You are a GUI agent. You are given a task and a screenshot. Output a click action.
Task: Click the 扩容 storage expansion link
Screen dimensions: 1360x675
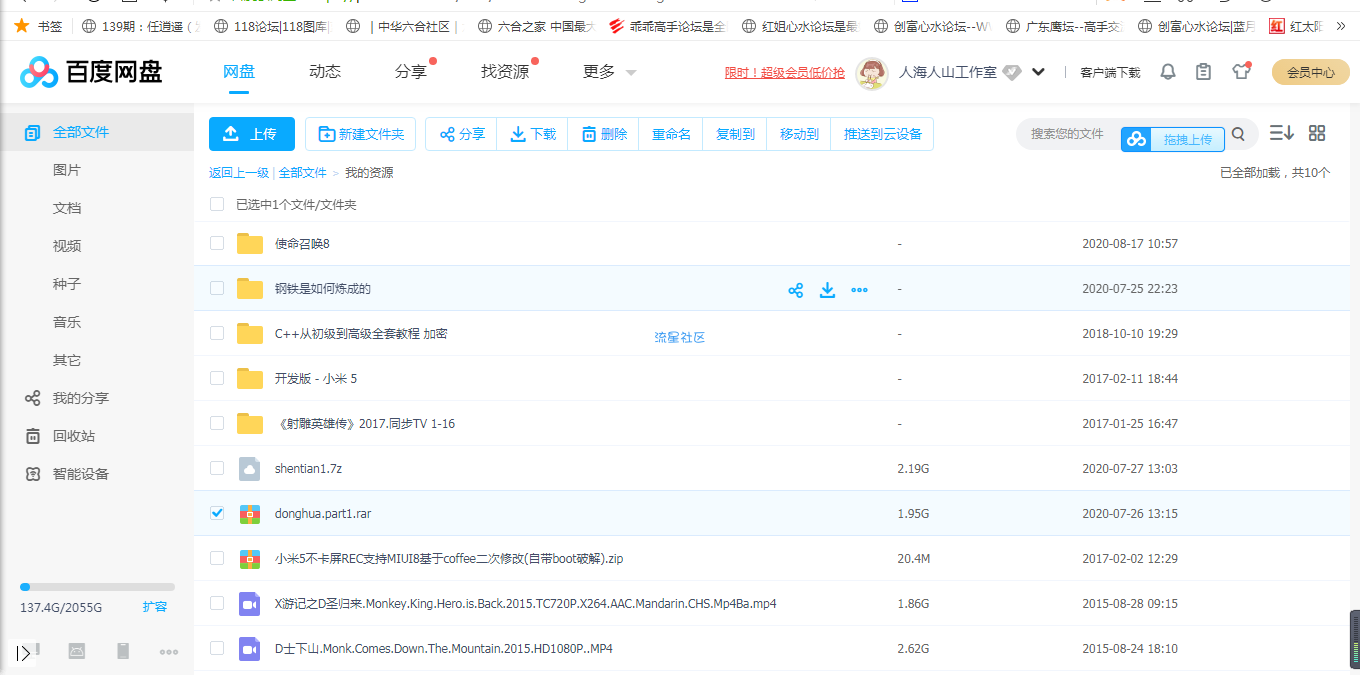click(155, 607)
